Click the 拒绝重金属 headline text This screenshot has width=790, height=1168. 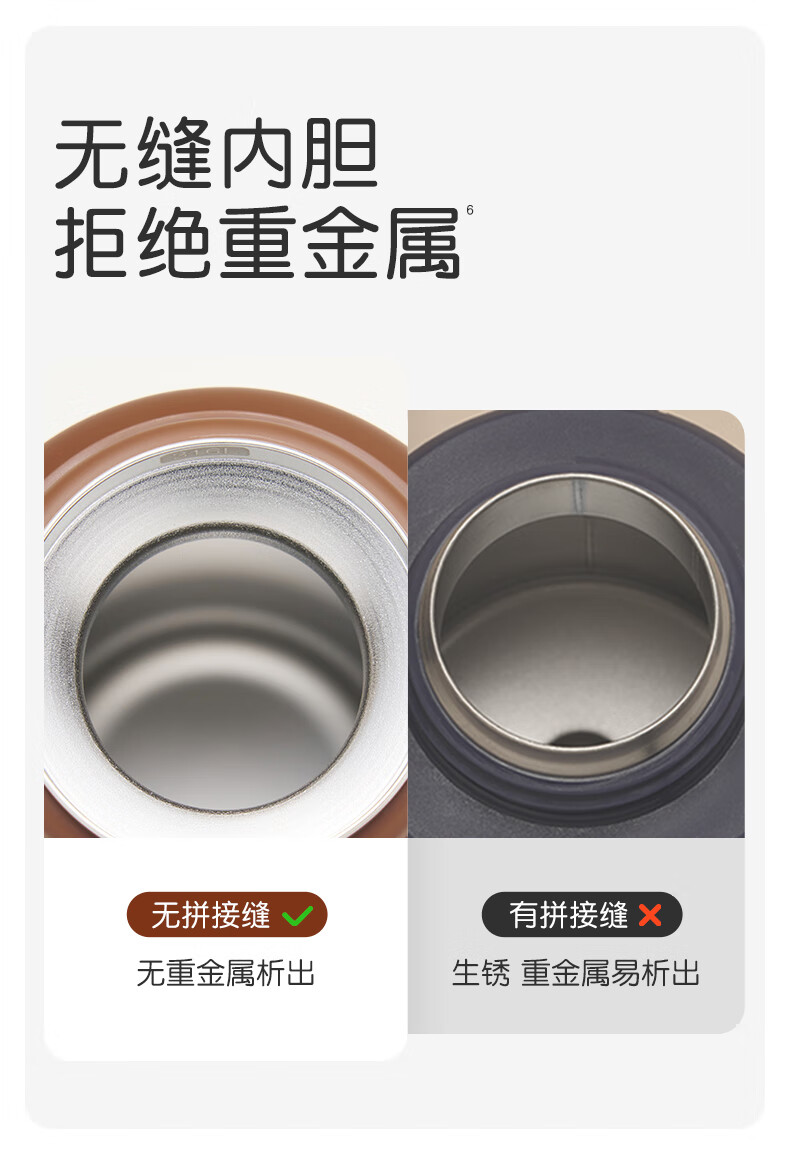(x=258, y=244)
